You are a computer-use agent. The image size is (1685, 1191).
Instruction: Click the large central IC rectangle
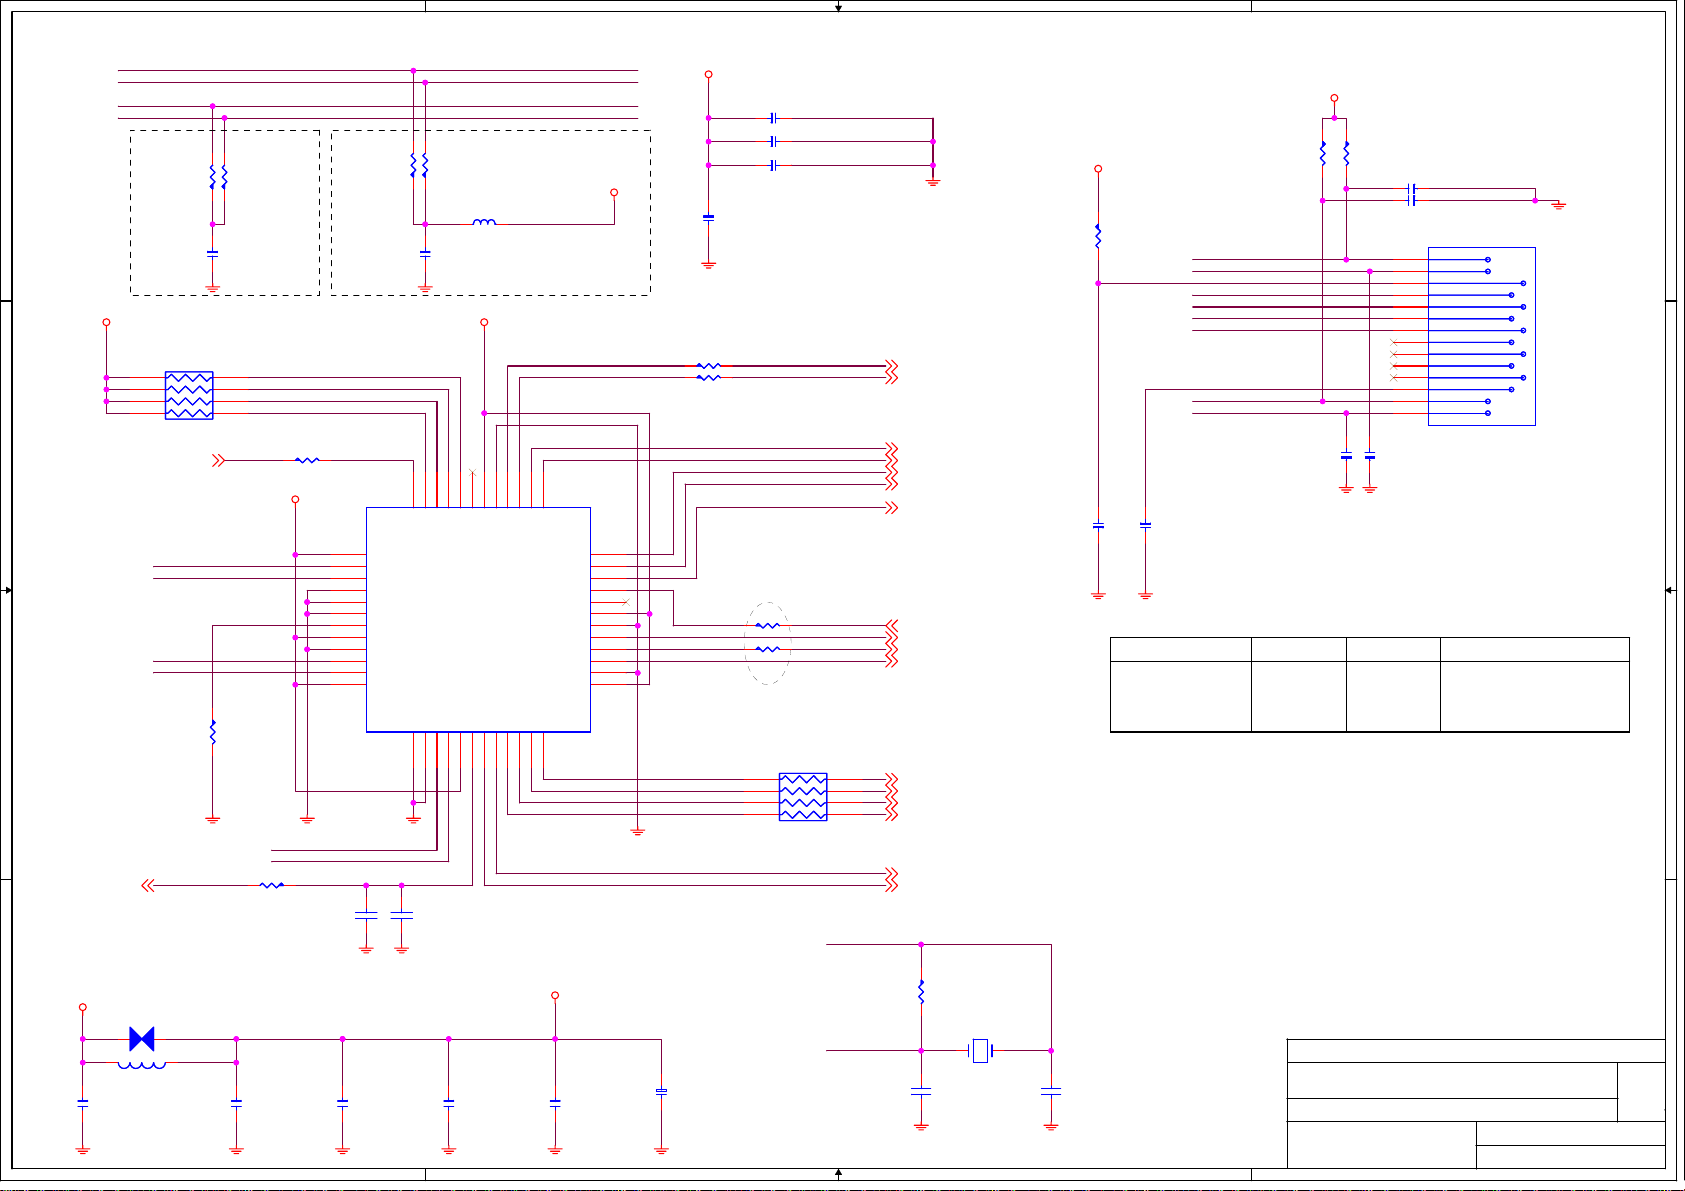coord(478,620)
